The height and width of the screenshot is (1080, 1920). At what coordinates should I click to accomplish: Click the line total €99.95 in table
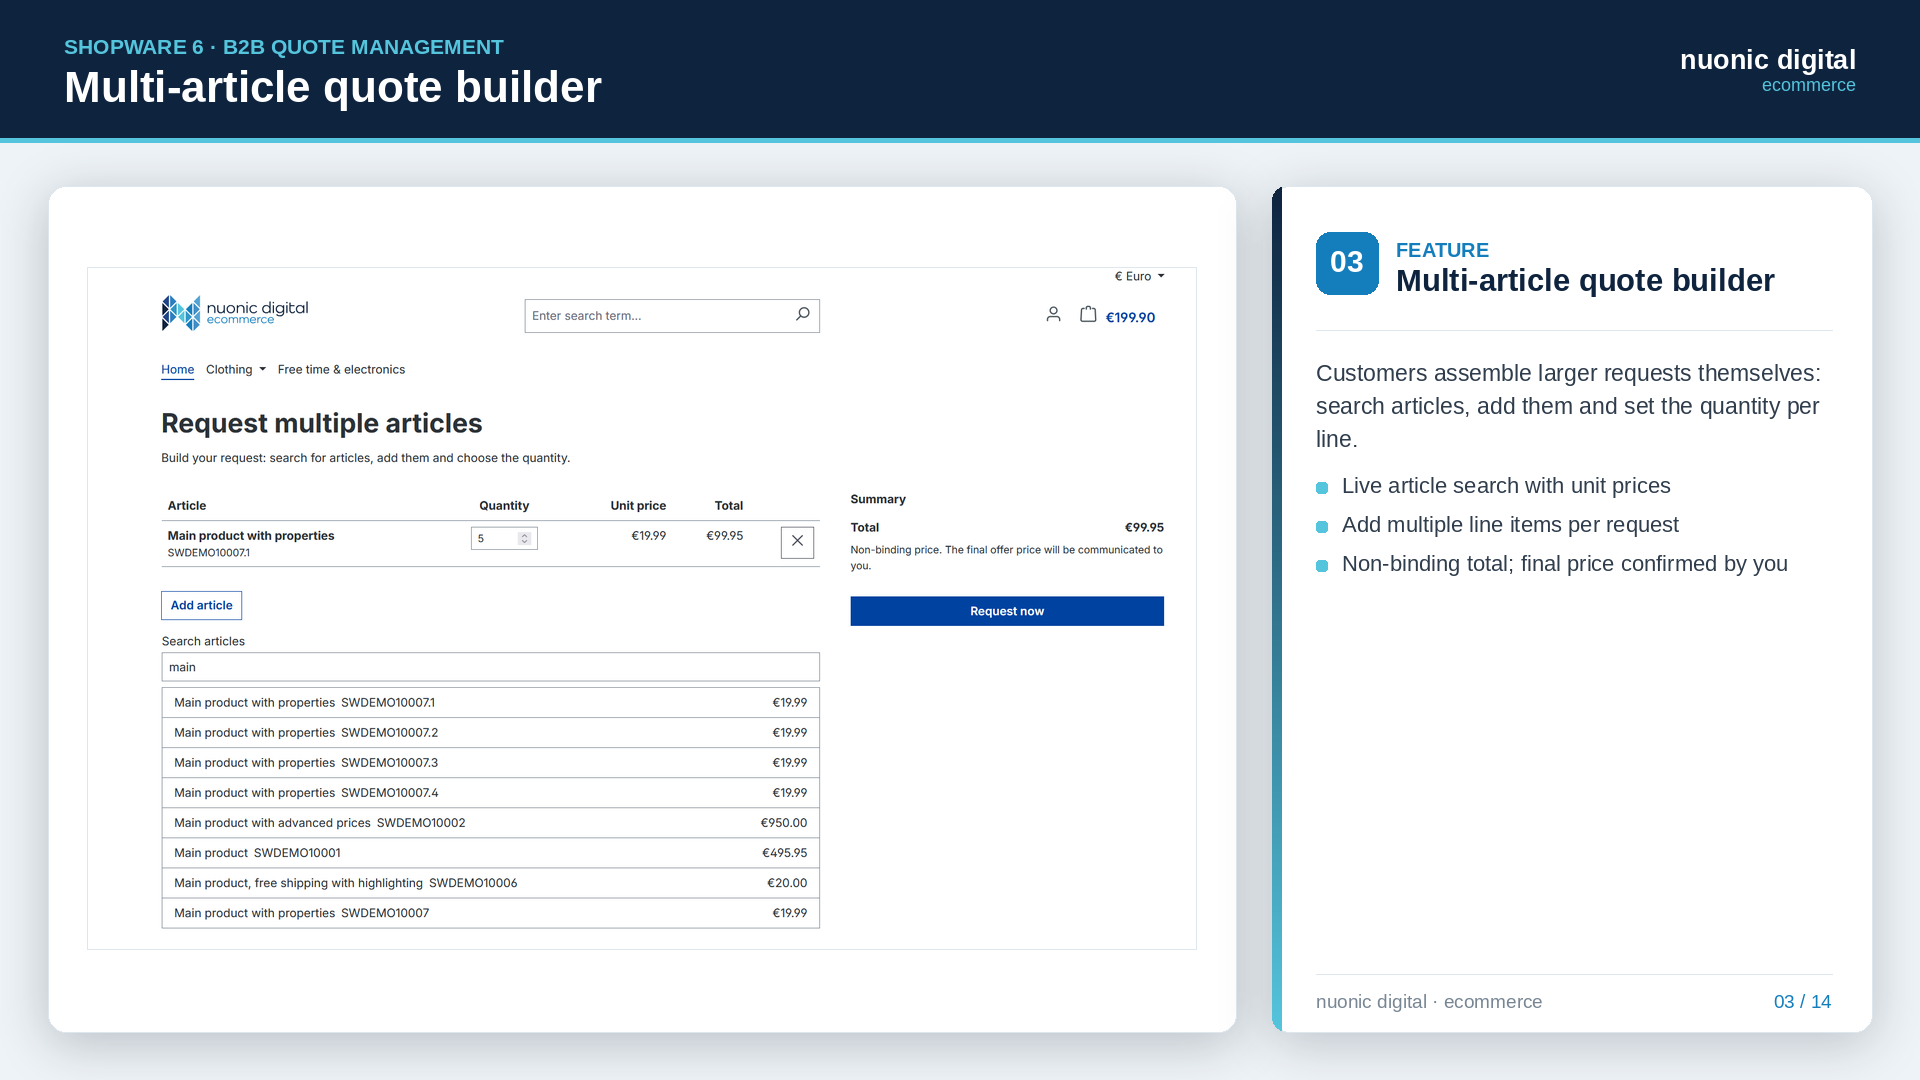pos(724,536)
